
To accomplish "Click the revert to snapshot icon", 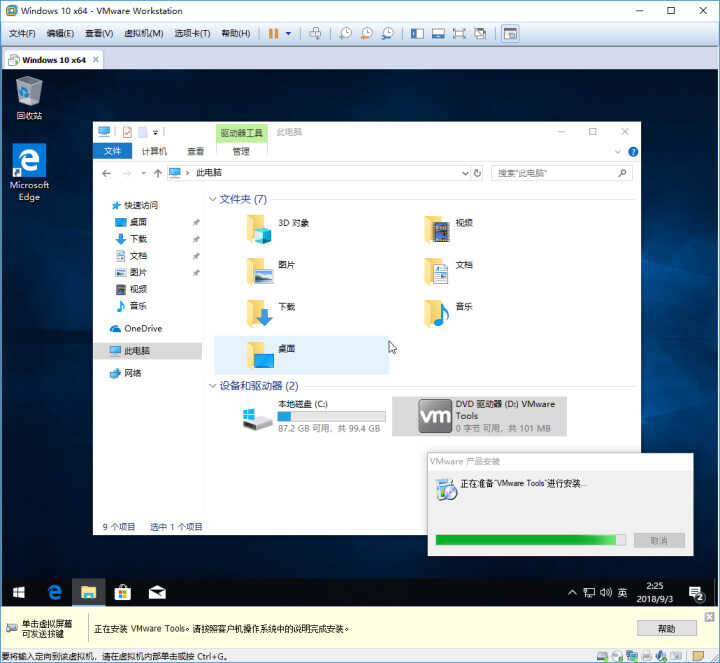I will coord(366,34).
